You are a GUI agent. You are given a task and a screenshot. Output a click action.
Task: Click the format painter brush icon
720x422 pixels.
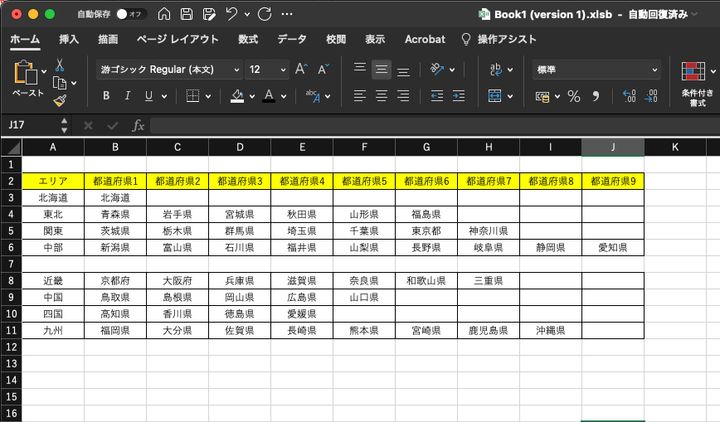[60, 101]
